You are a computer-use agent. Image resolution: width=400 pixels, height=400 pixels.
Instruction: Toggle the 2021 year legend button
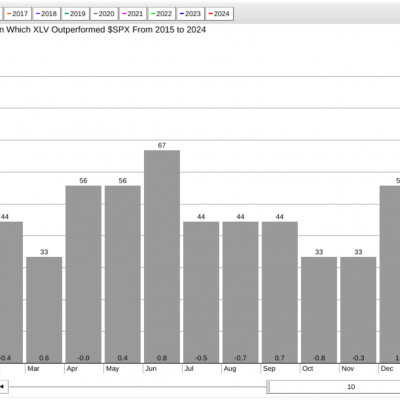[x=132, y=14]
